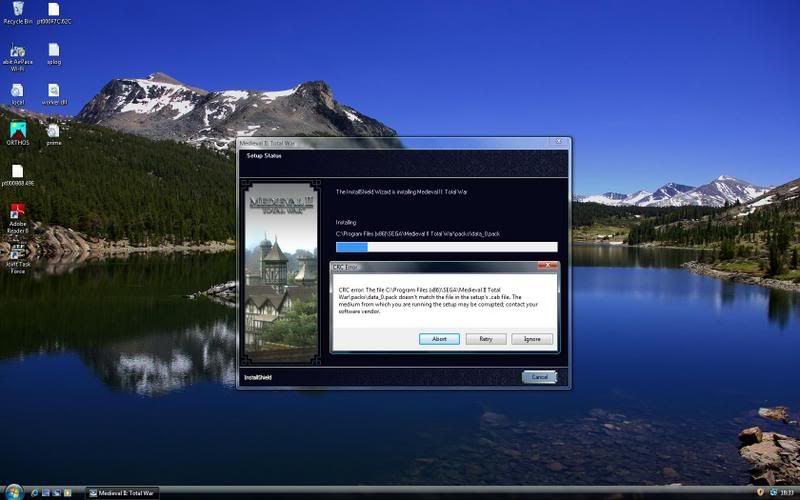Viewport: 800px width, 500px height.
Task: Click the security shield tray icon
Action: (760, 492)
